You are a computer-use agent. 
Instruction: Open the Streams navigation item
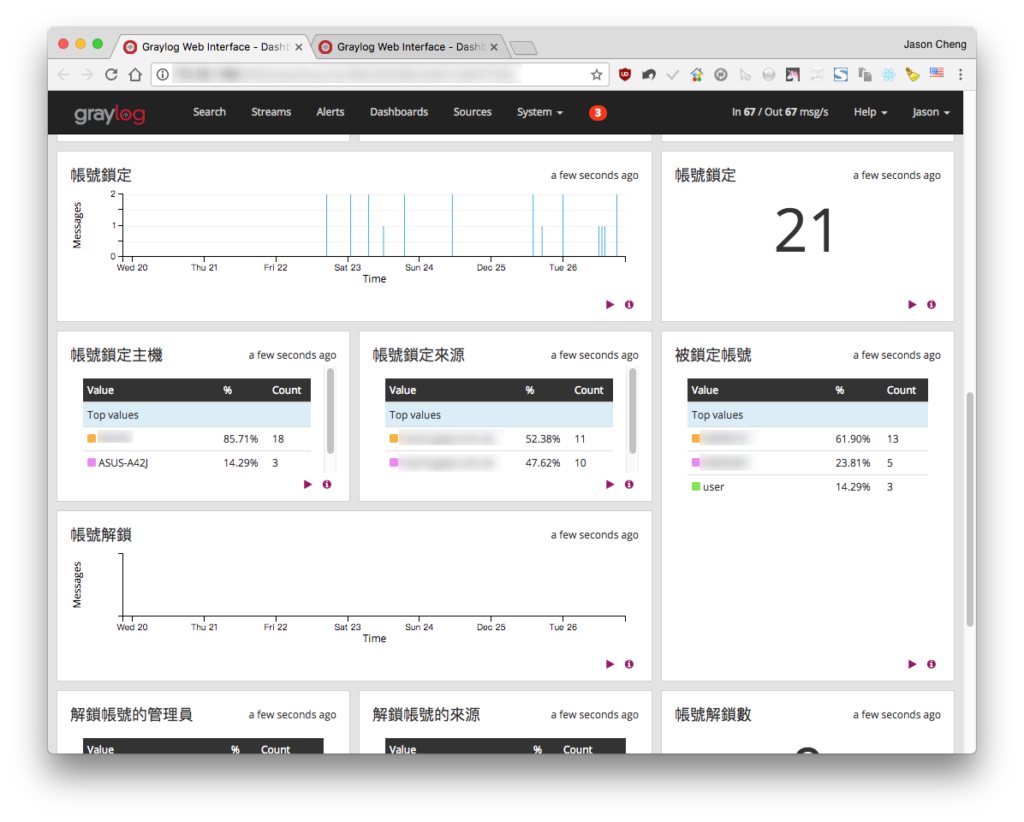tap(271, 112)
